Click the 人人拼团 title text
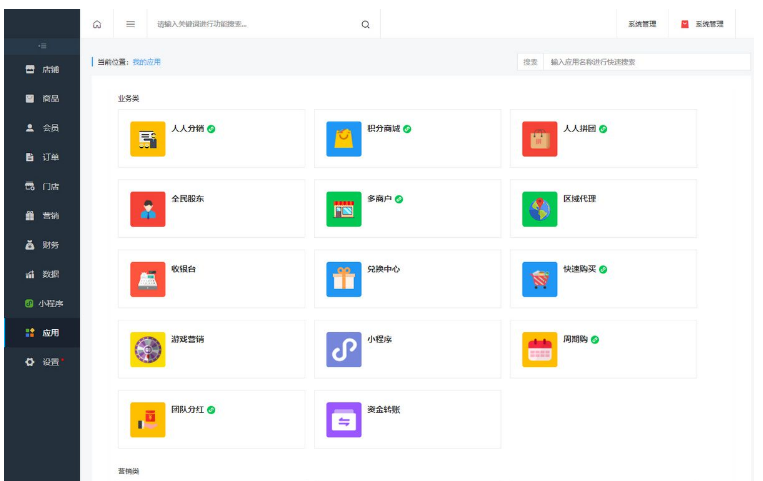Viewport: 763px width, 481px height. 580,129
